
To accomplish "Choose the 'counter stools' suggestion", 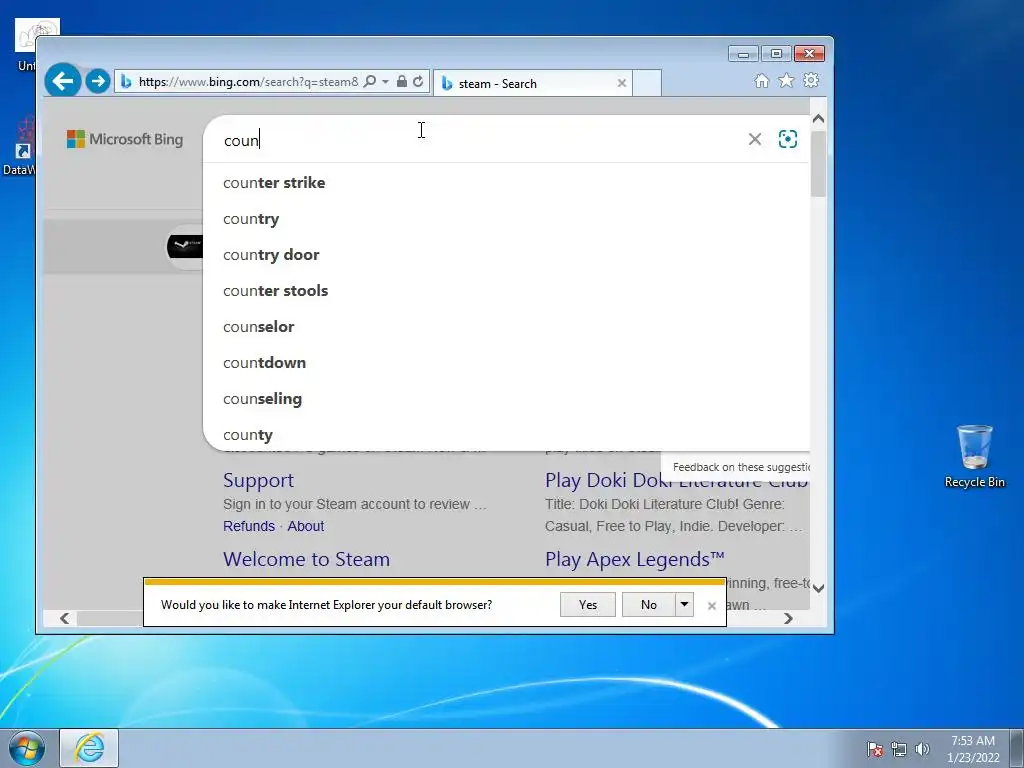I will coord(507,291).
